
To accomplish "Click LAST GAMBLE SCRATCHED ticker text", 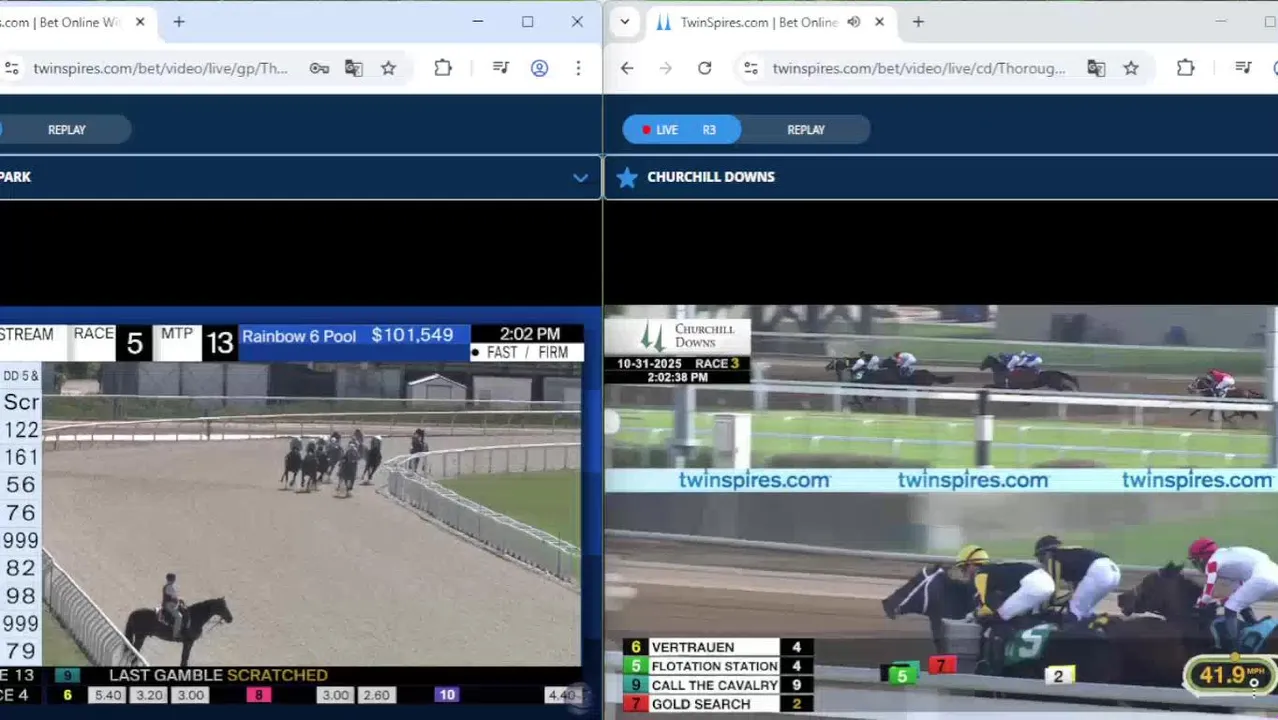I will (x=218, y=675).
